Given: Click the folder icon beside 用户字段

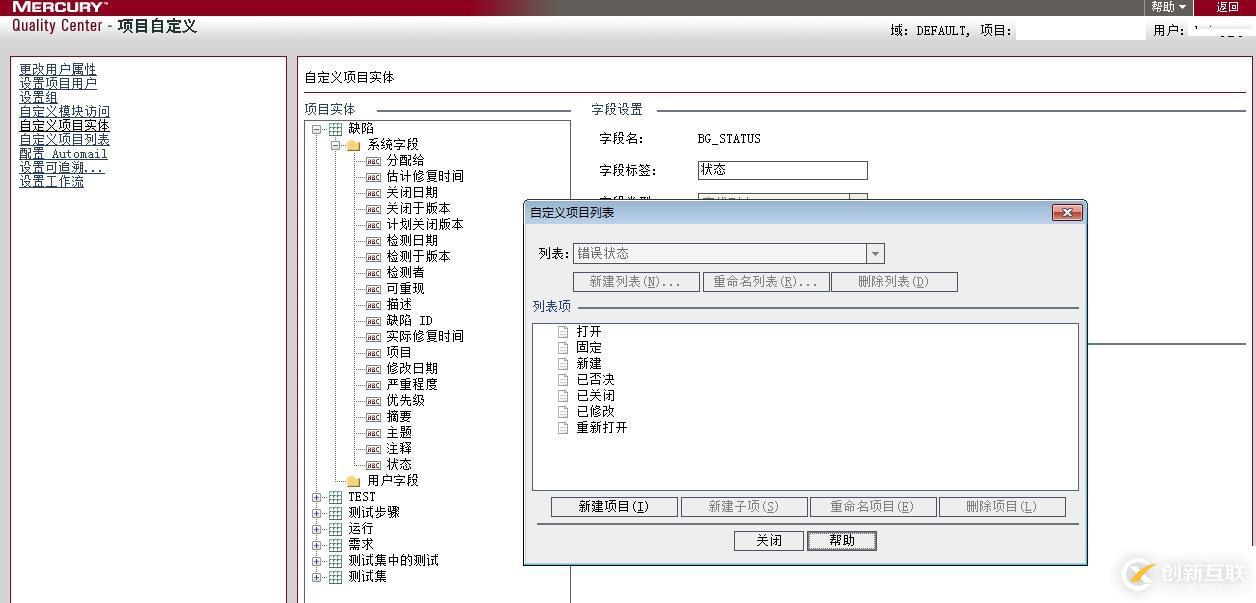Looking at the screenshot, I should tap(353, 480).
